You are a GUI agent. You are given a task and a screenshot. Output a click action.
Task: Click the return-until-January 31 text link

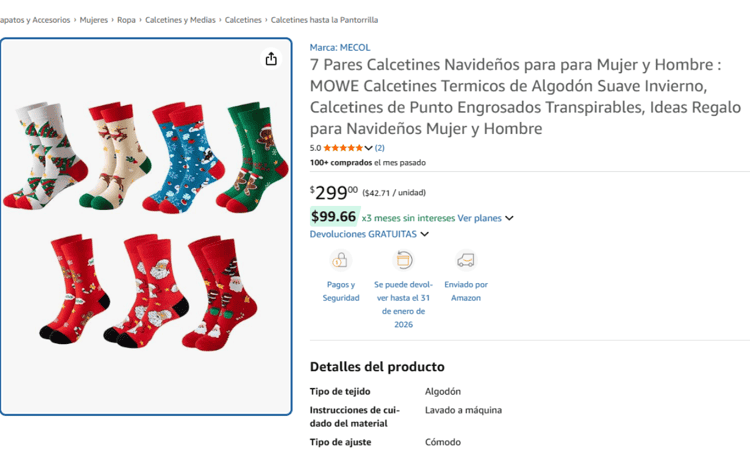pos(404,304)
